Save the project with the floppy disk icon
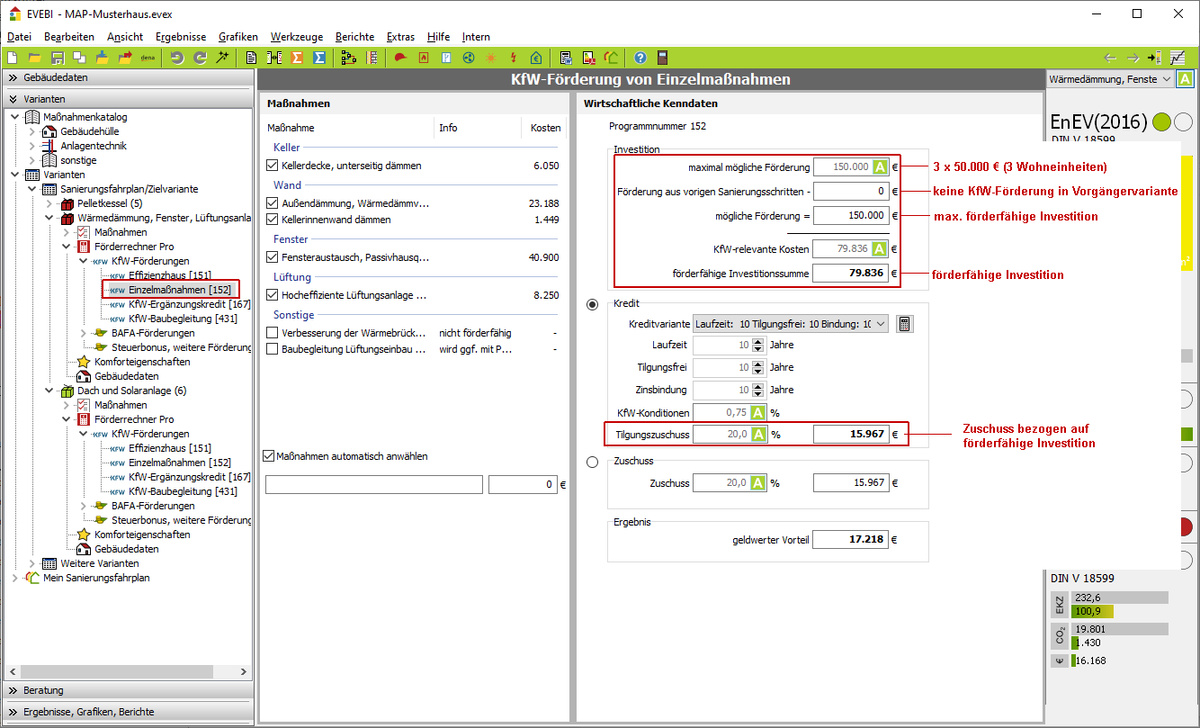The height and width of the screenshot is (728, 1200). tap(57, 57)
